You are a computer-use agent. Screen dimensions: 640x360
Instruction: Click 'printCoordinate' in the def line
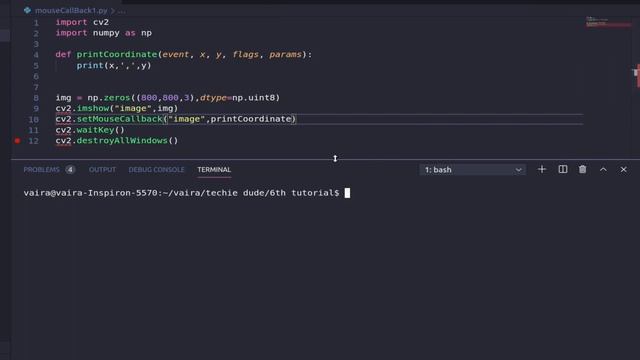[117, 54]
